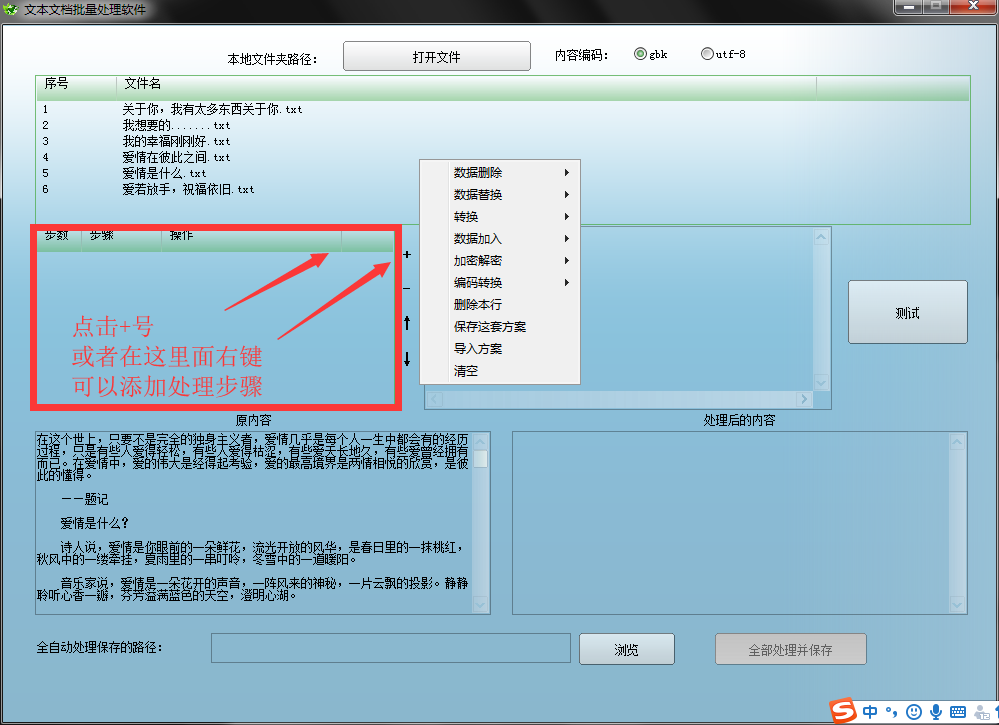The image size is (999, 725).
Task: Click the Sogou input method logo
Action: point(842,711)
